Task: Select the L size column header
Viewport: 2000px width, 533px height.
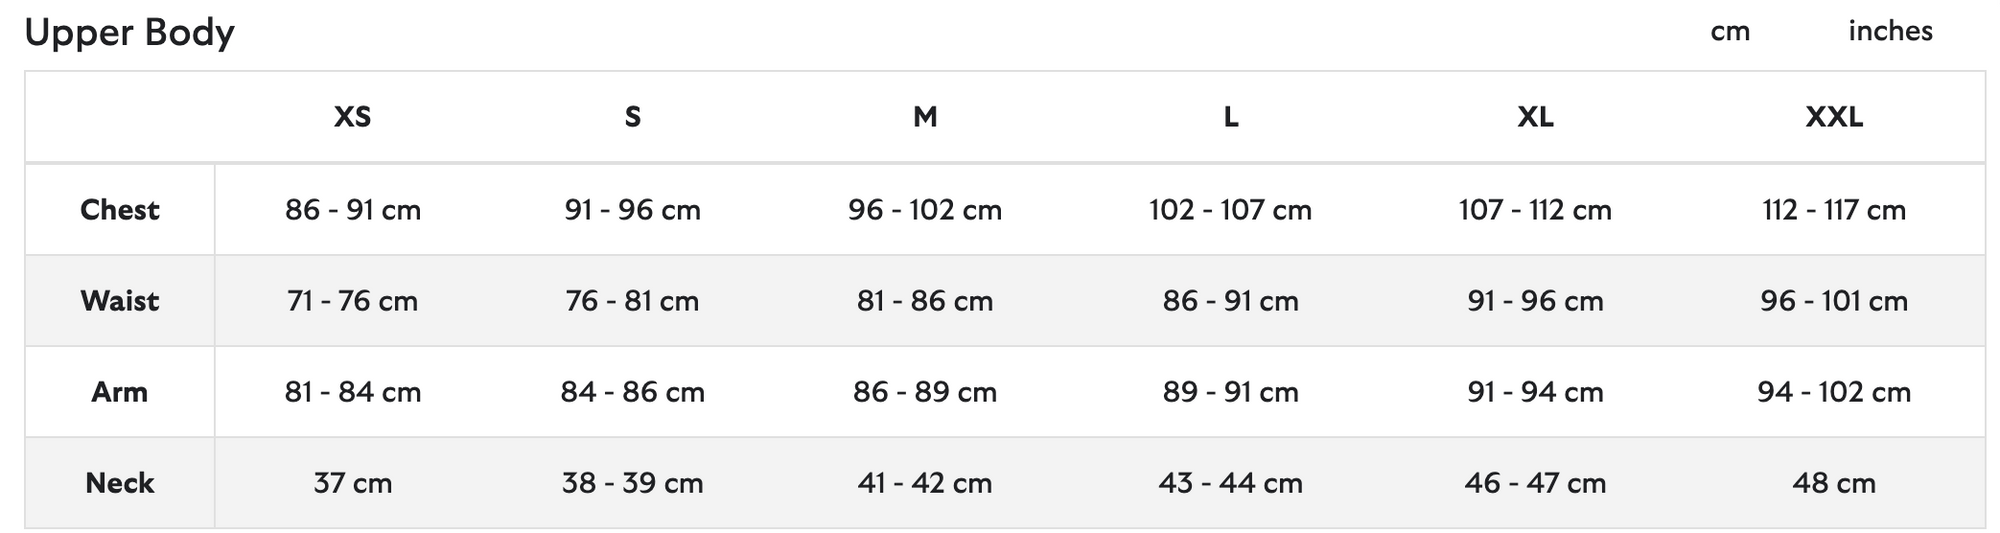Action: click(1230, 117)
